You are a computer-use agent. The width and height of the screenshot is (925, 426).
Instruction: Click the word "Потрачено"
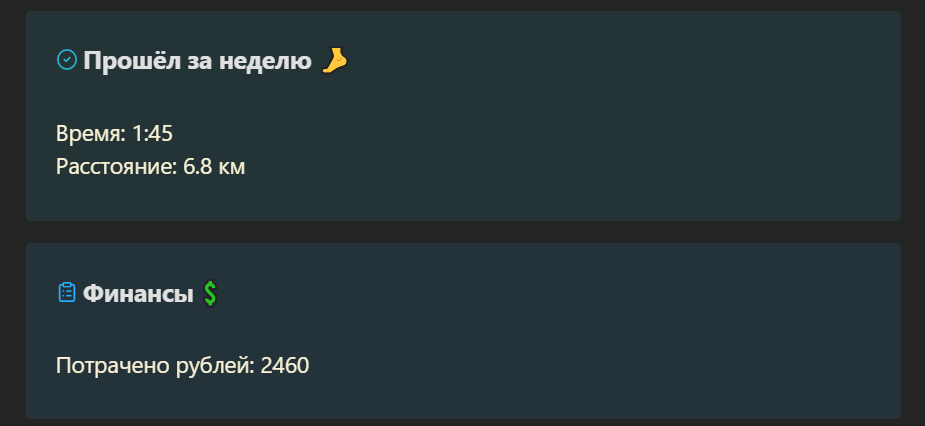click(x=113, y=366)
